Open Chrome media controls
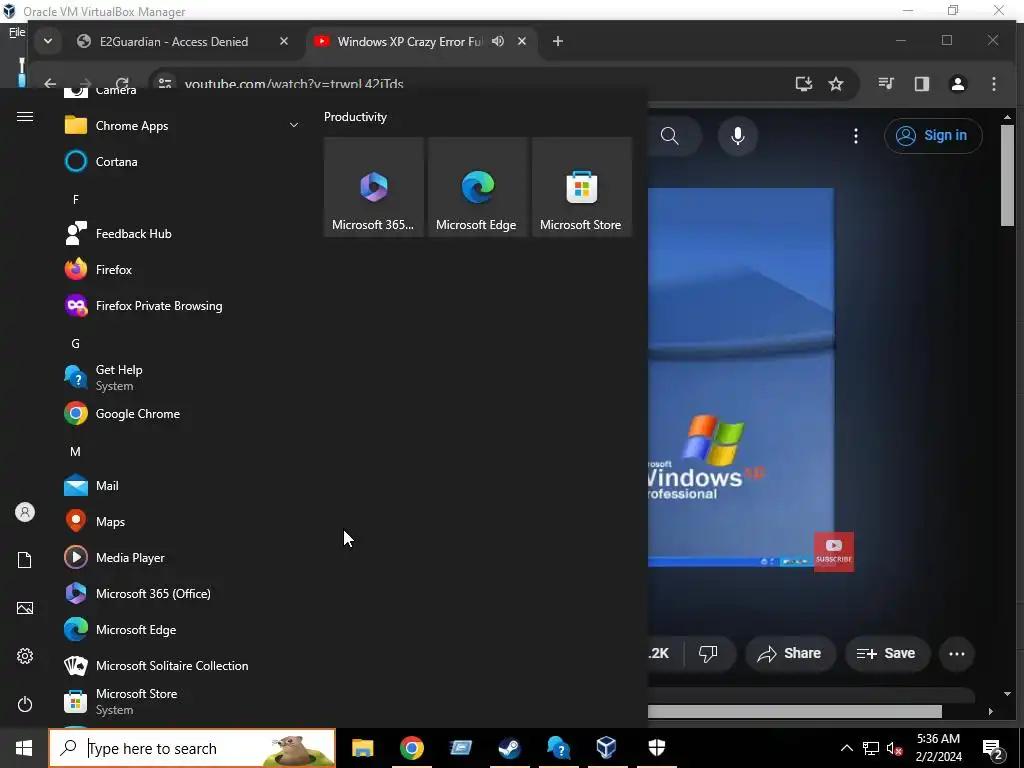This screenshot has height=768, width=1024. [886, 84]
